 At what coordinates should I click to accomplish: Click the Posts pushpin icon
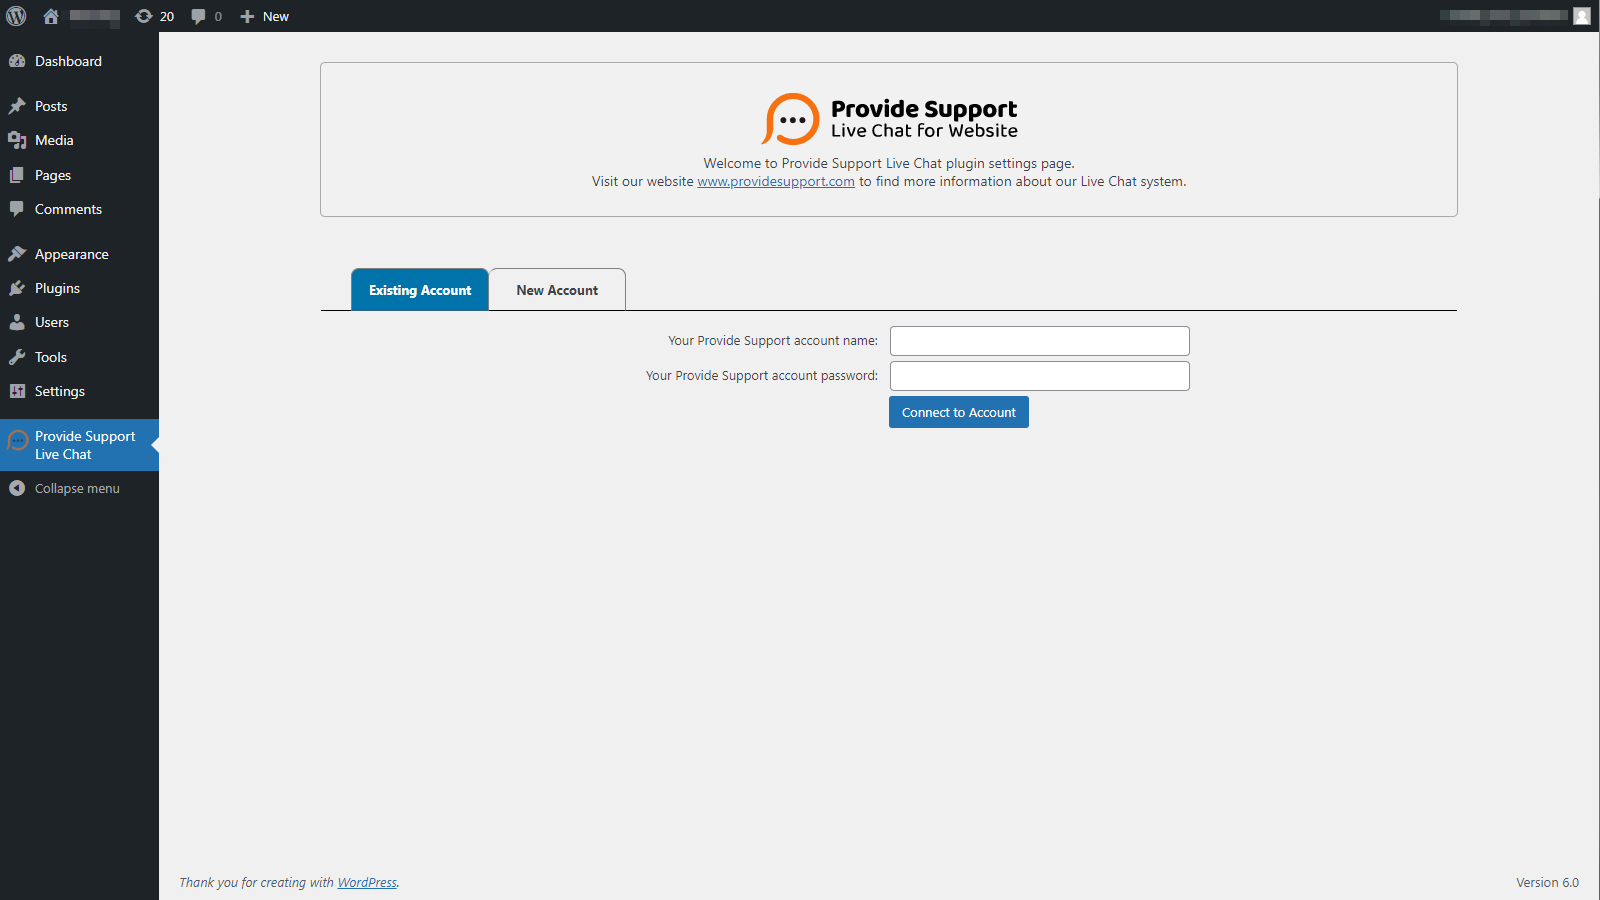17,106
